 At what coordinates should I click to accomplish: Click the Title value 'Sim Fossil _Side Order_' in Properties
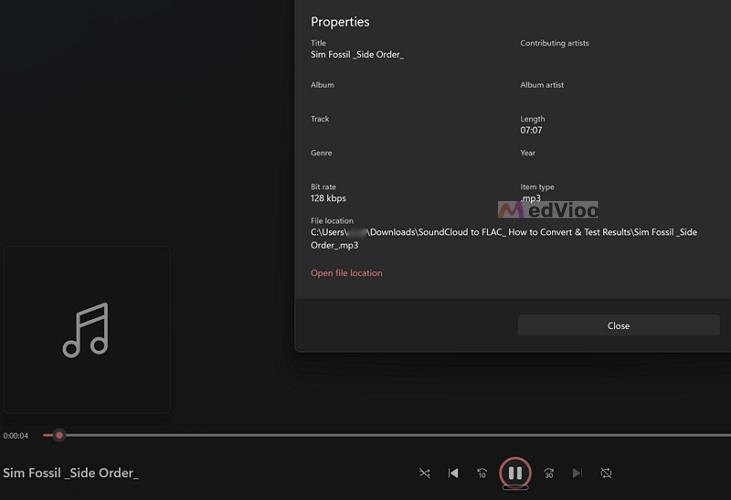pos(357,55)
